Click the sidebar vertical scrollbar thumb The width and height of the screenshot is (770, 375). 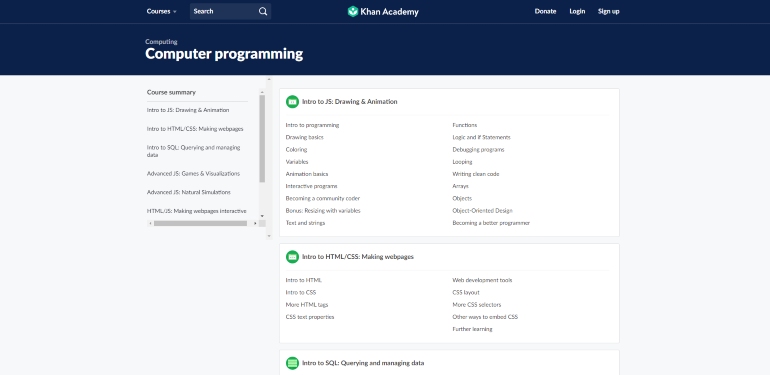(x=262, y=138)
